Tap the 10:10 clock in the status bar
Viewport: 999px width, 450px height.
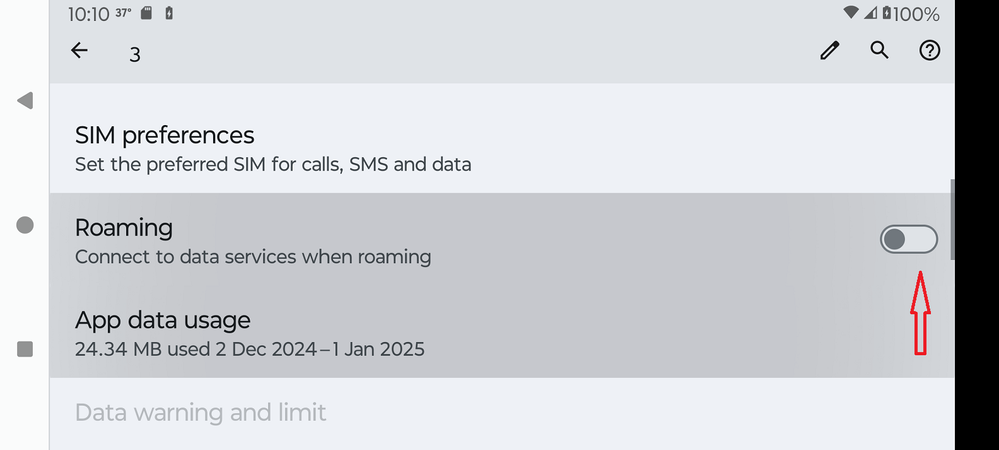click(88, 14)
